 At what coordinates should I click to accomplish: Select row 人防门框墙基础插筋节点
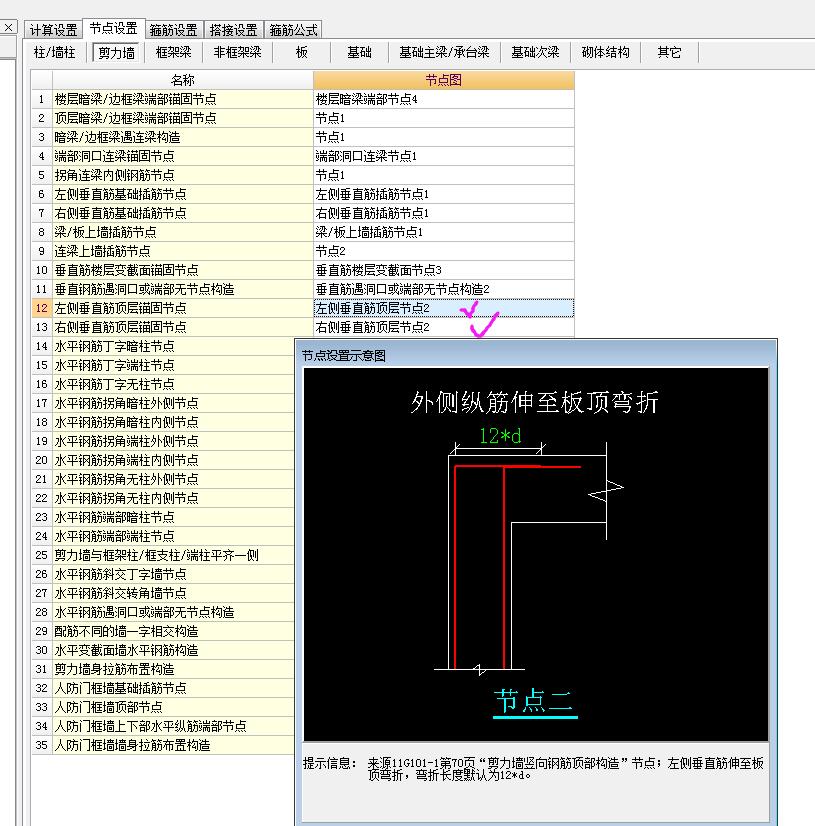pos(173,688)
